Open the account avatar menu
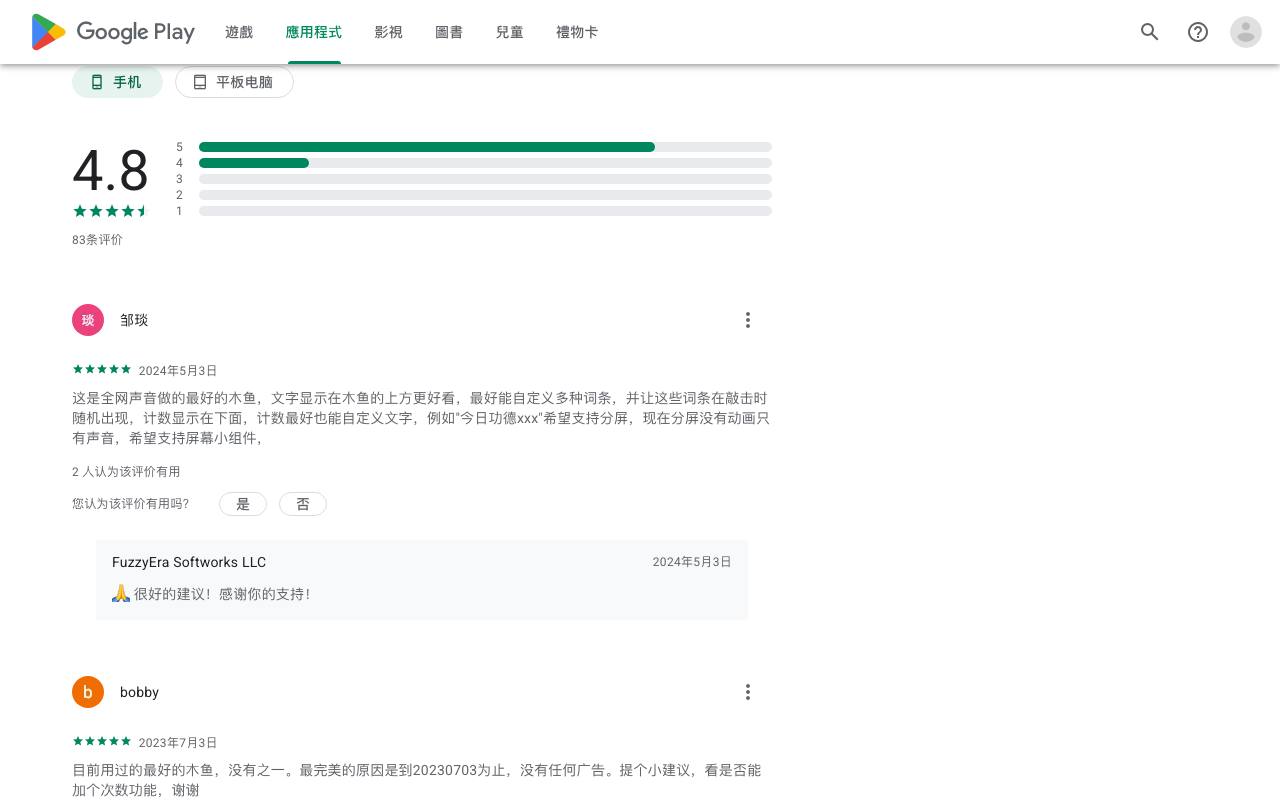This screenshot has height=800, width=1280. 1246,32
